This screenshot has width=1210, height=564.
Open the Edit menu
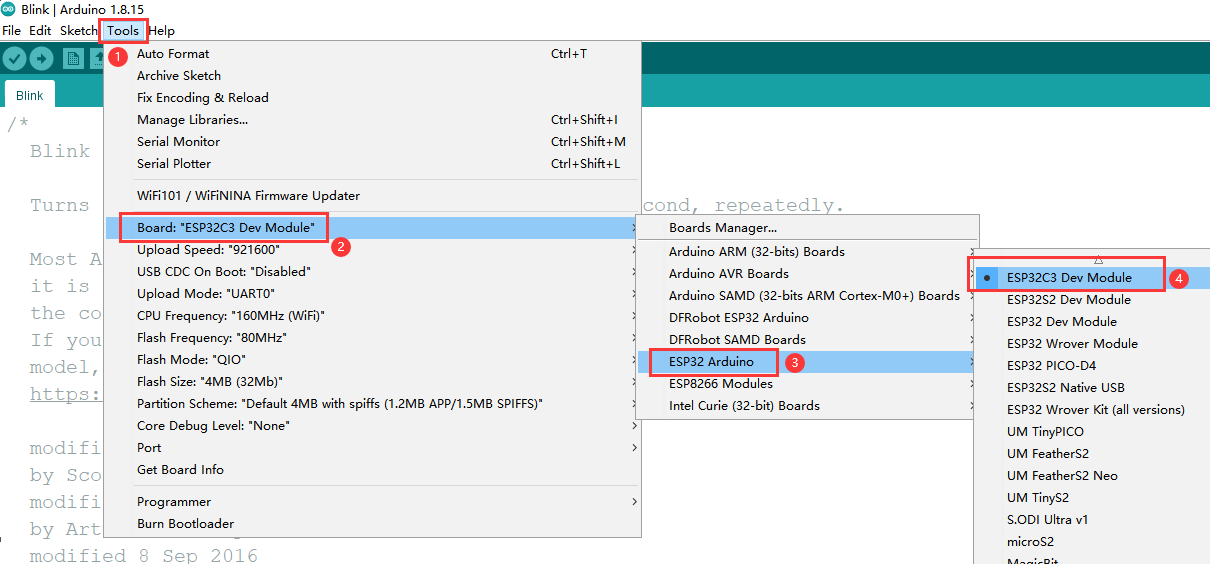pos(40,31)
